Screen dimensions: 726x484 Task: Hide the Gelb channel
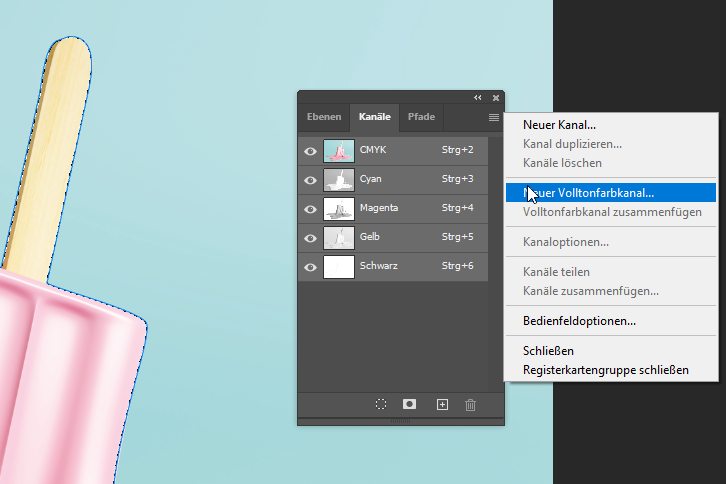click(x=310, y=238)
